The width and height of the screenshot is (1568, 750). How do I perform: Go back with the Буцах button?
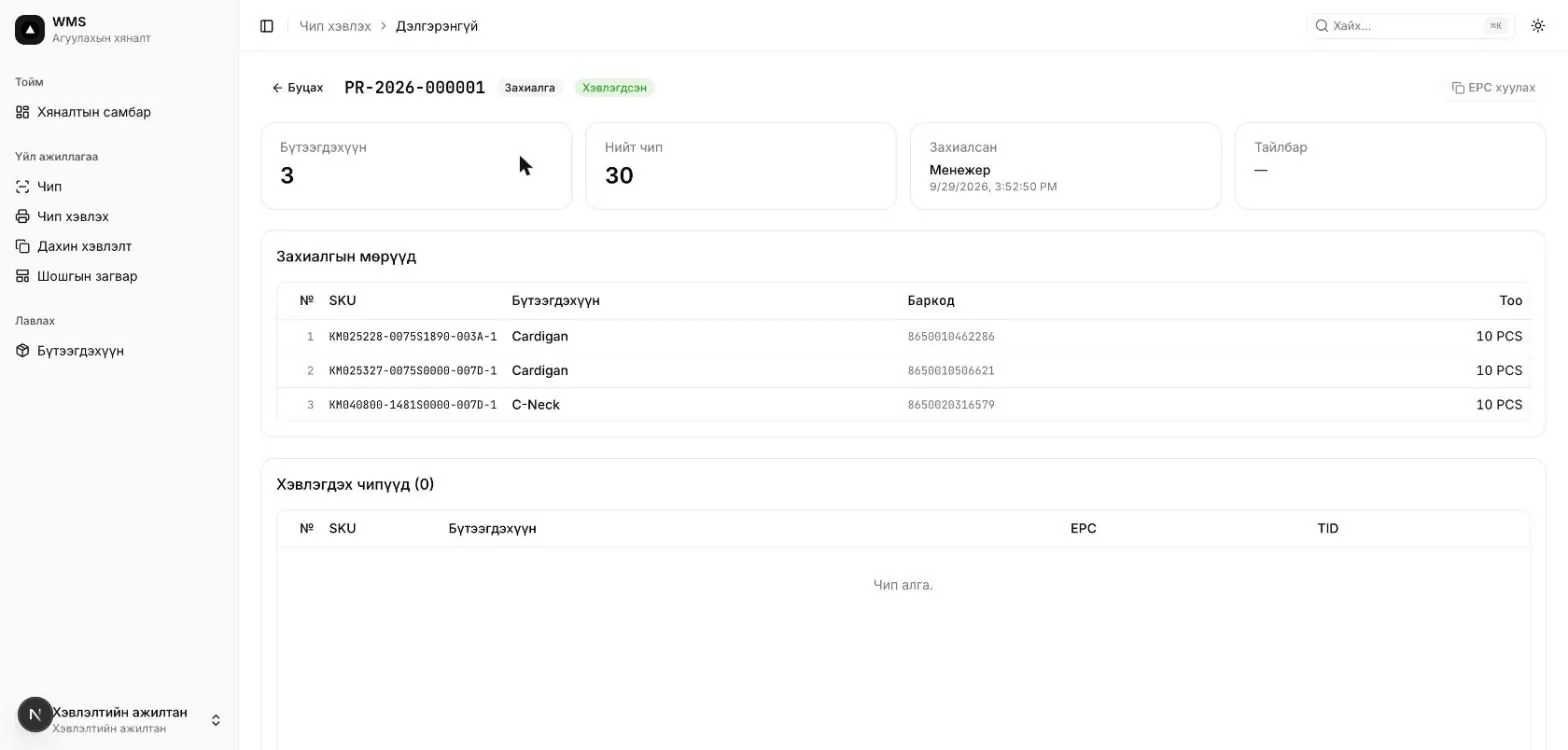(x=297, y=88)
